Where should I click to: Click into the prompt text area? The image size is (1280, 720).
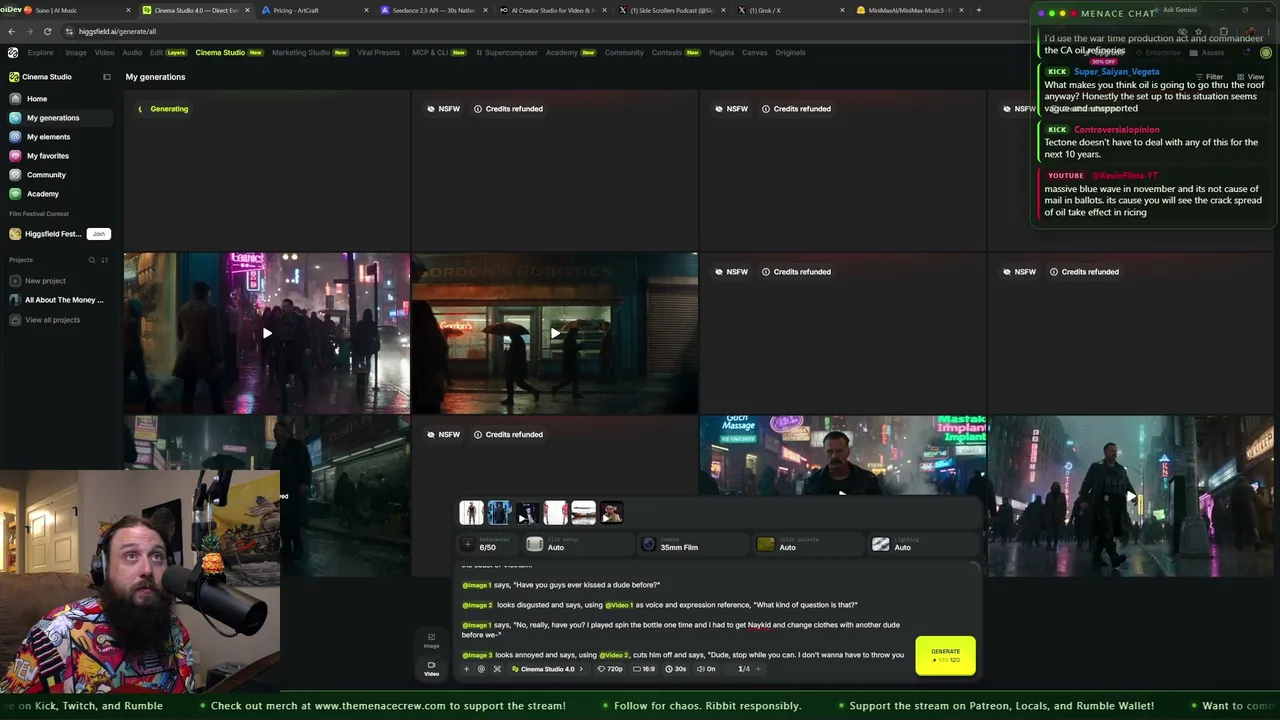click(x=683, y=610)
